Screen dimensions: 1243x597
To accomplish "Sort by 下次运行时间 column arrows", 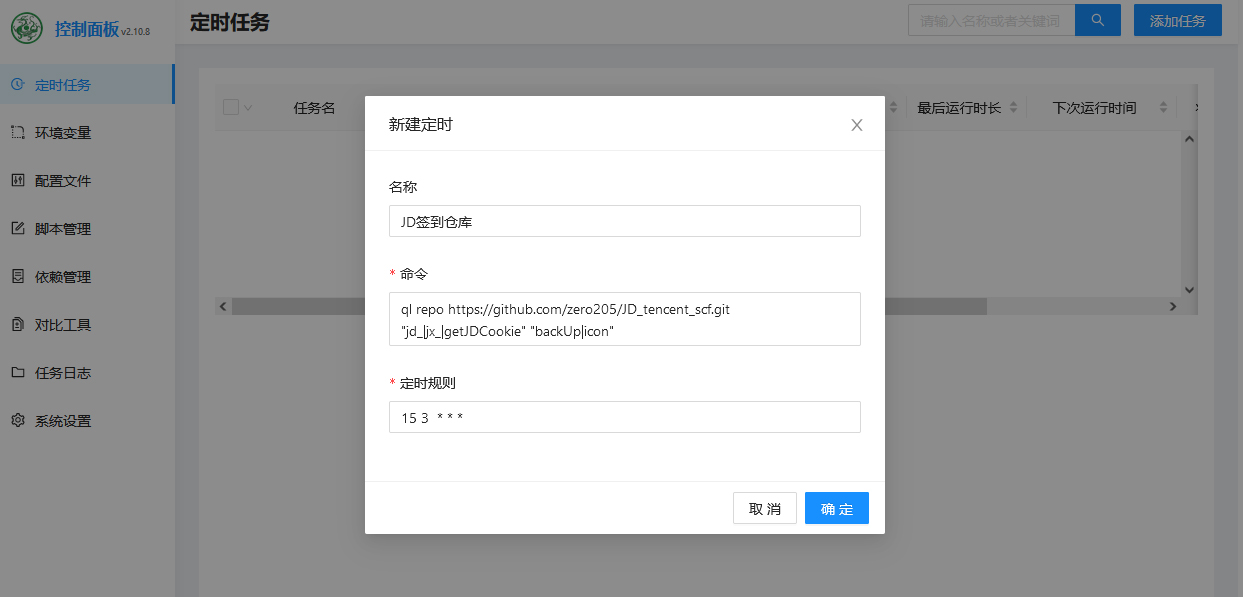I will [1163, 108].
